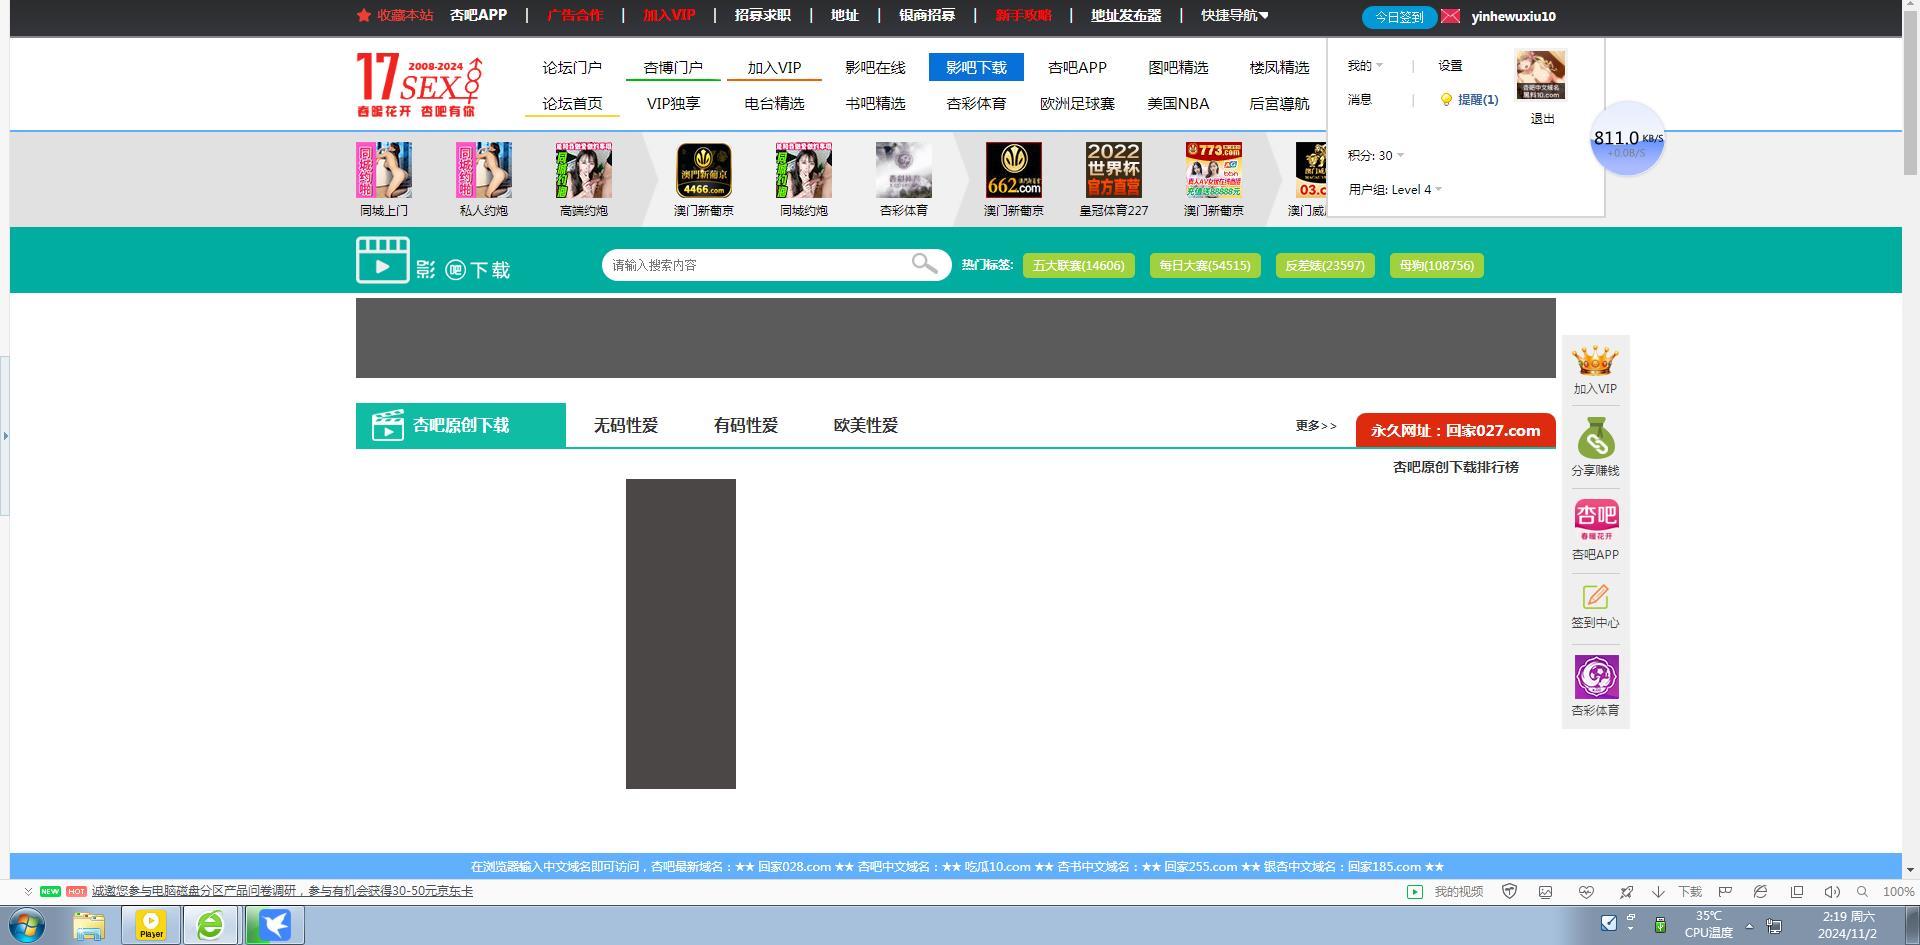
Task: Click the 提醒(1) lightbulb notification
Action: point(1470,99)
